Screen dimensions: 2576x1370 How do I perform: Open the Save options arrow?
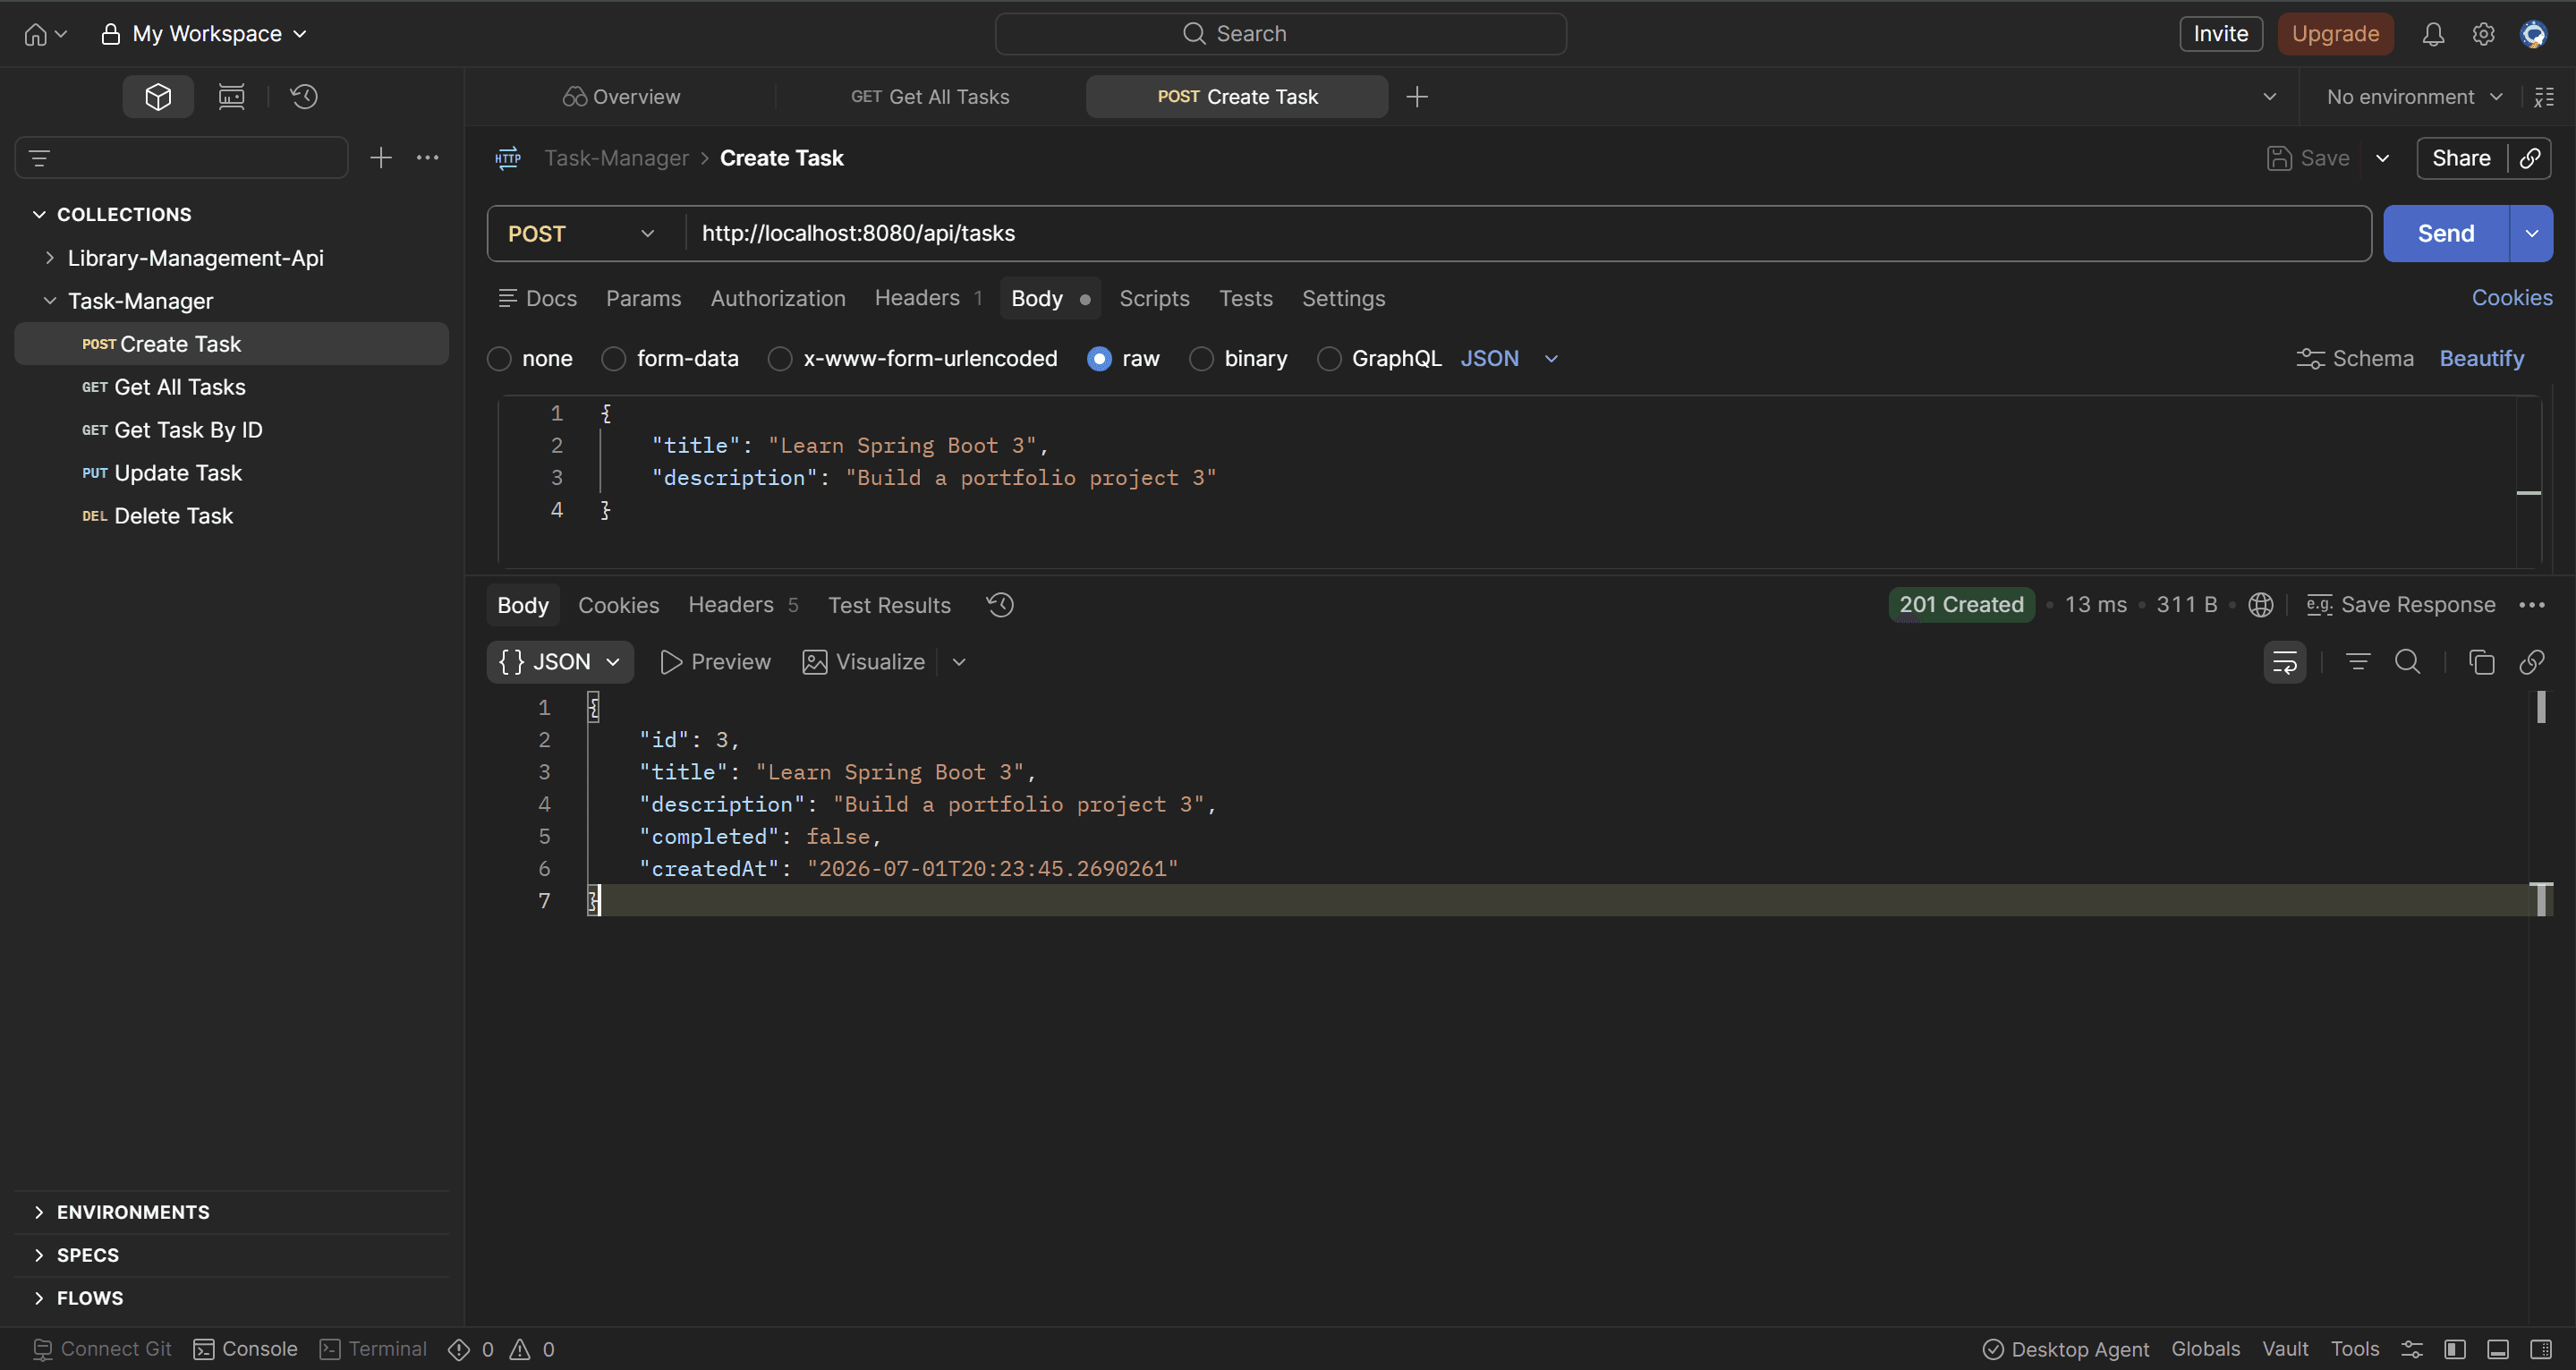pos(2383,158)
